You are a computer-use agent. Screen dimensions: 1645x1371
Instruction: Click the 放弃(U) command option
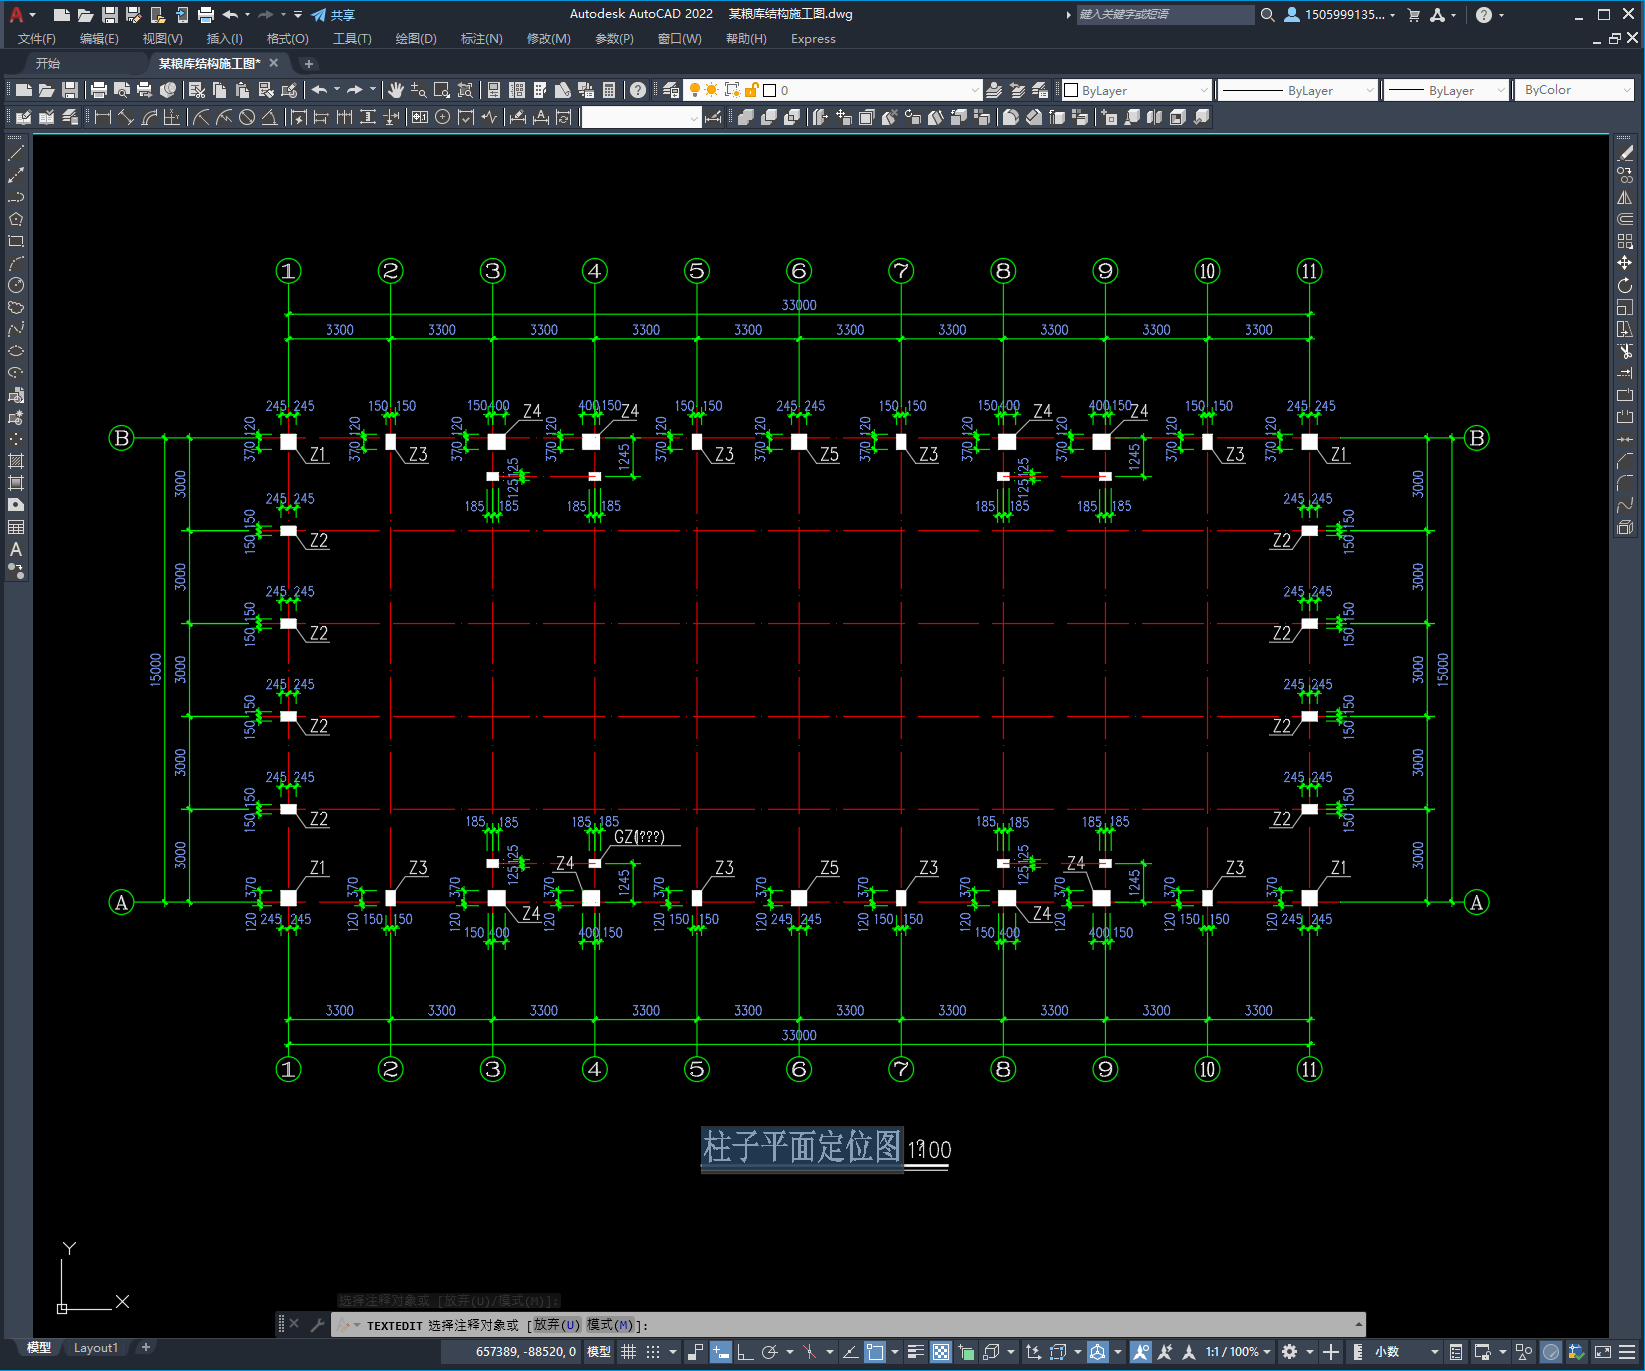pos(557,1324)
